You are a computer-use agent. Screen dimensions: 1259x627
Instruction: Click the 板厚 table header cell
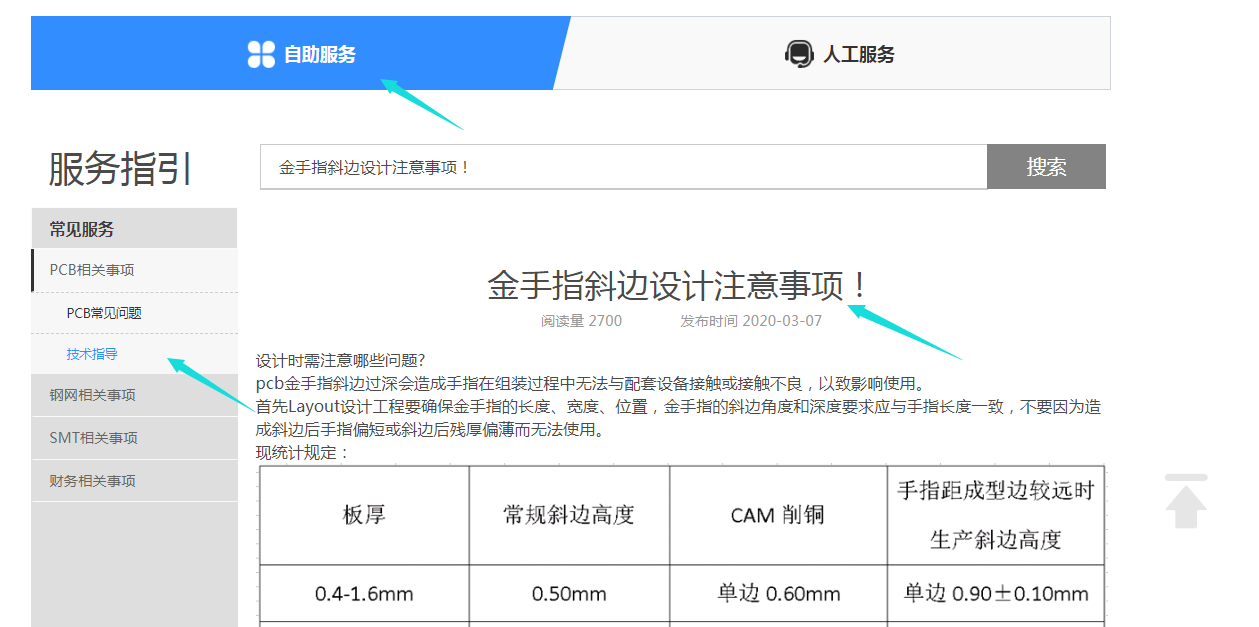(x=364, y=515)
